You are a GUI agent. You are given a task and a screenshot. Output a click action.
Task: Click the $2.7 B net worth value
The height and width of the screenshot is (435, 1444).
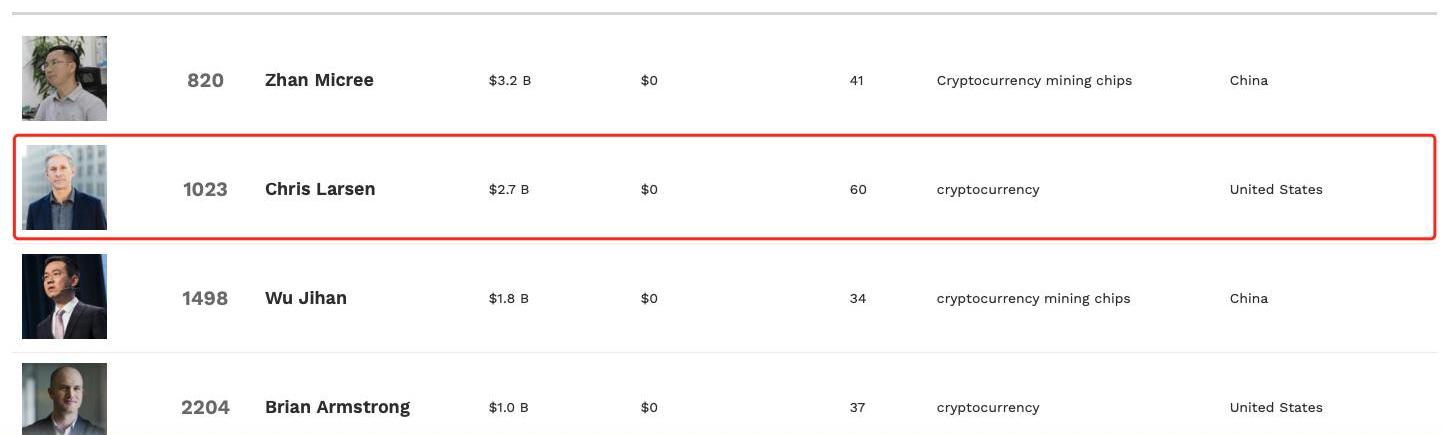[509, 189]
